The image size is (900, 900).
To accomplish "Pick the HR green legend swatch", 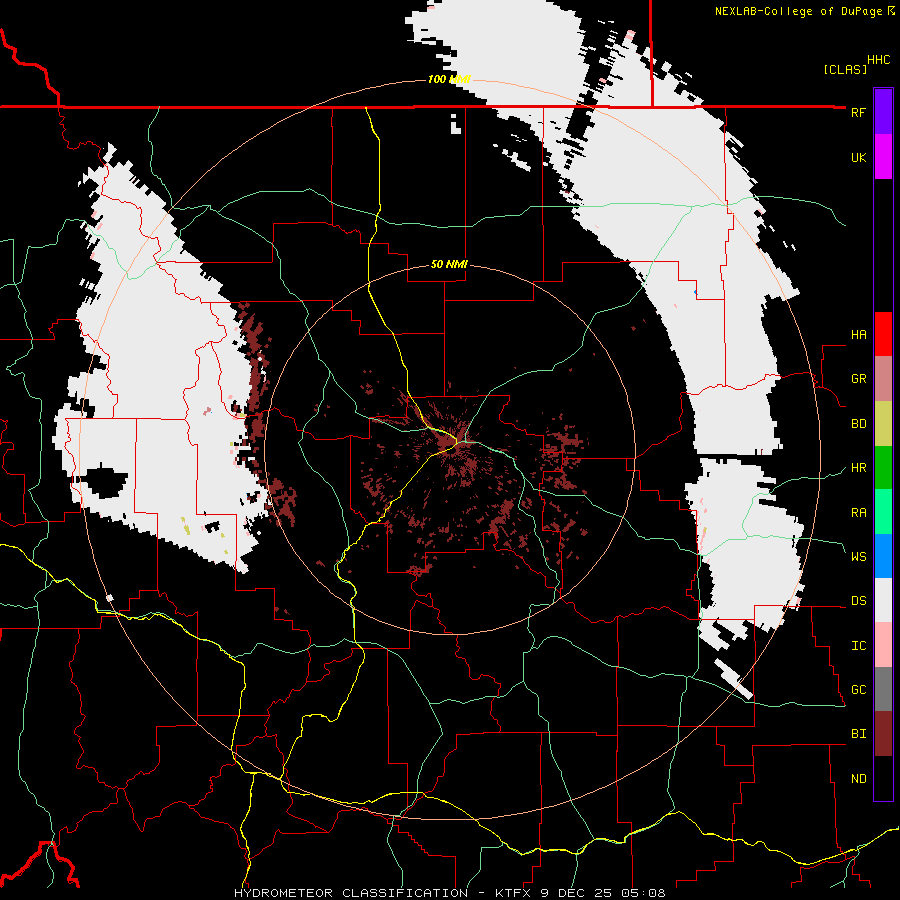I will [883, 467].
